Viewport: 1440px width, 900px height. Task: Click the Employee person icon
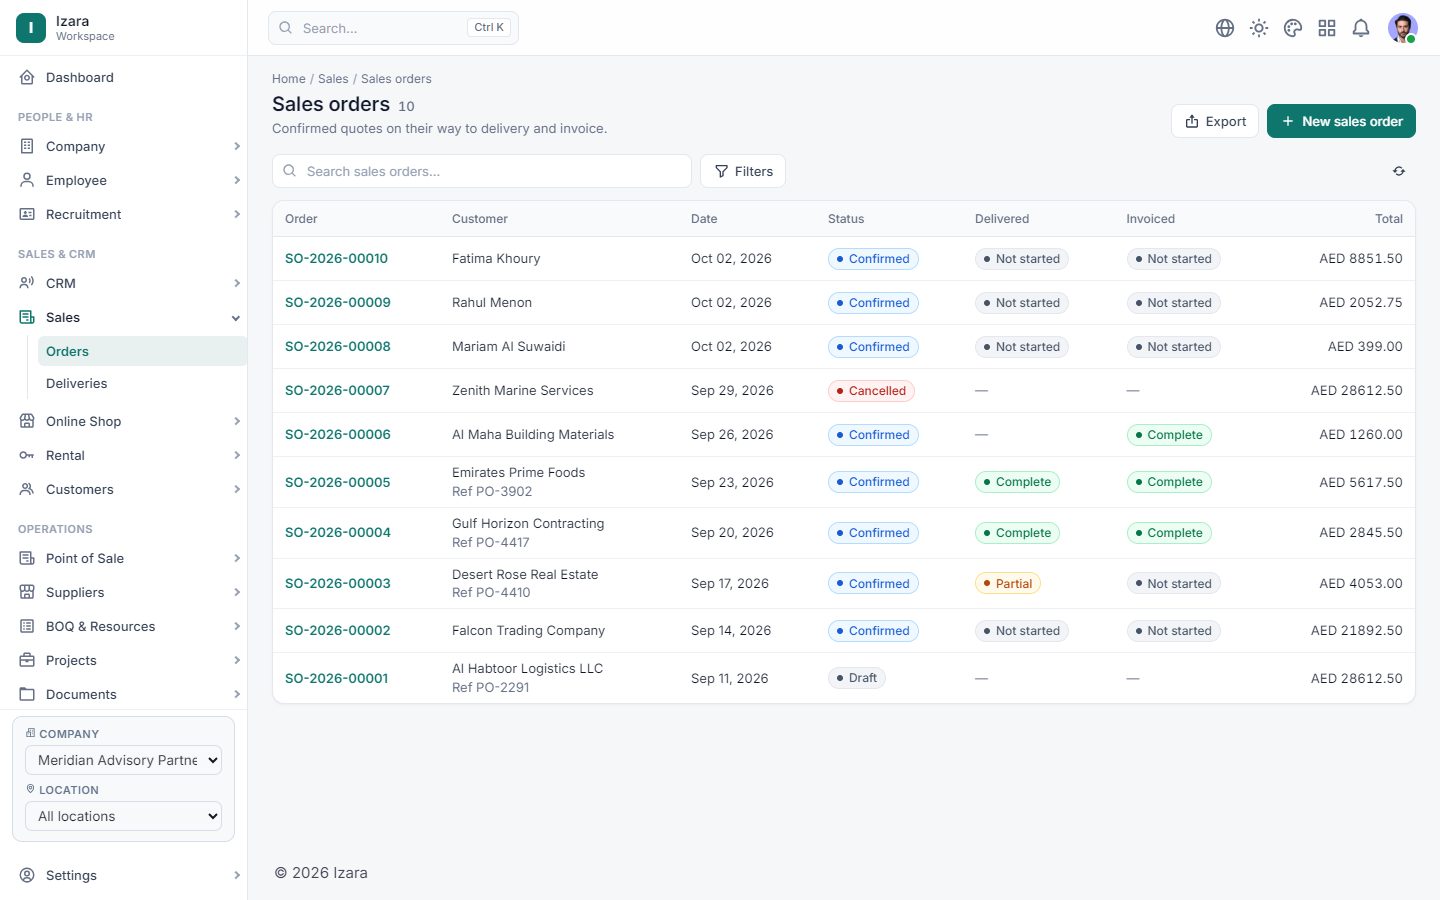point(27,180)
